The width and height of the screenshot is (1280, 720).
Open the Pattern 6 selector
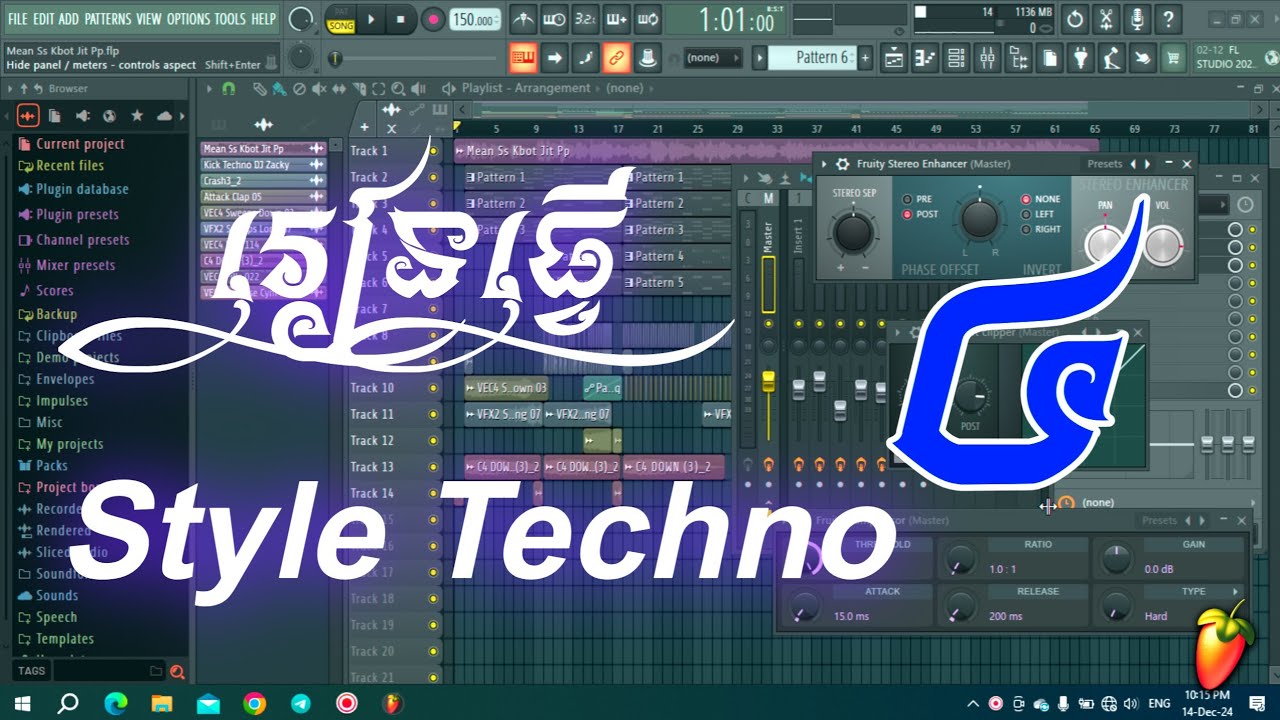point(811,58)
